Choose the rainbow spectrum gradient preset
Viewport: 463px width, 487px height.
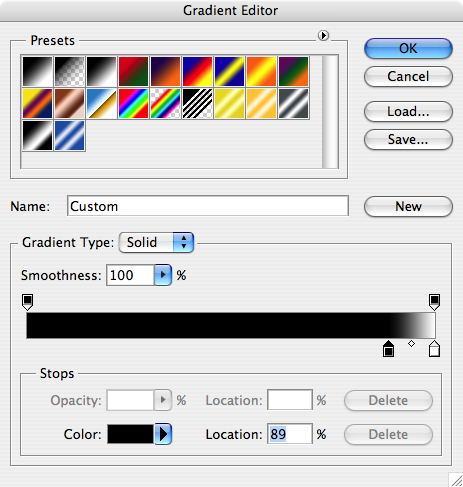point(133,104)
